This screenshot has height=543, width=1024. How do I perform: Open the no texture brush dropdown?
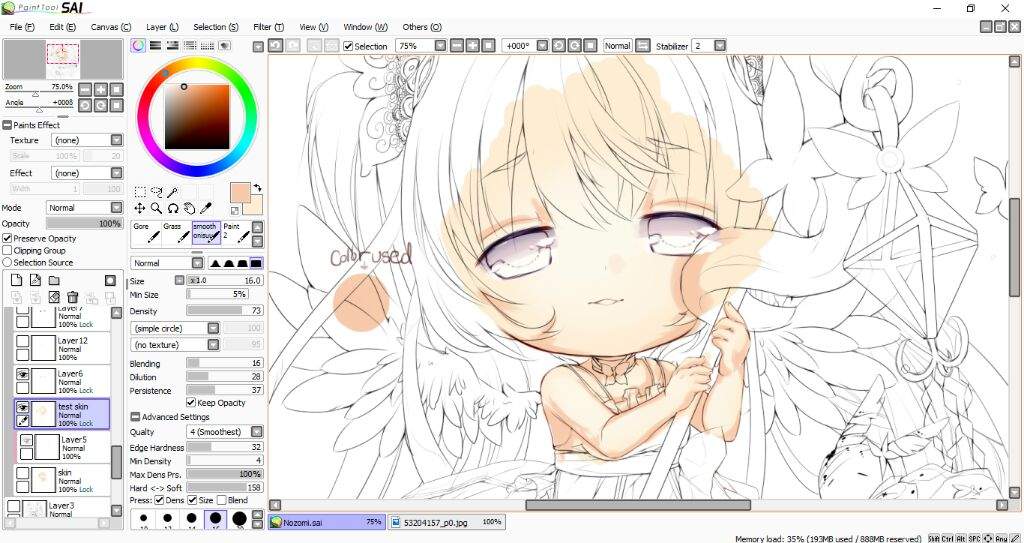tap(213, 344)
